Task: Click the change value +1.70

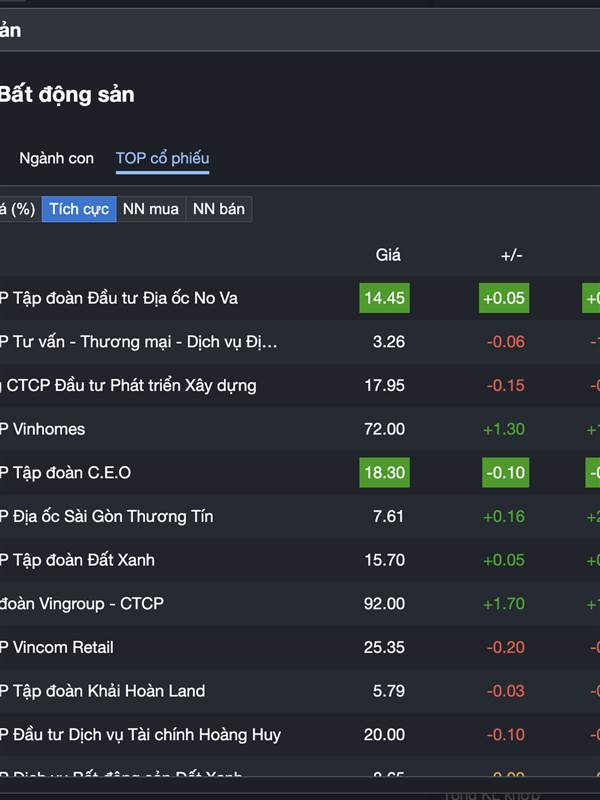Action: click(x=504, y=604)
